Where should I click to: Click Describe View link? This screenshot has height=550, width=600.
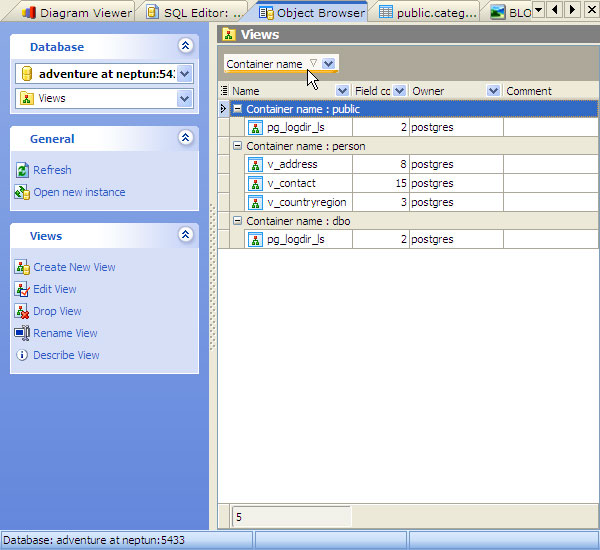point(66,355)
